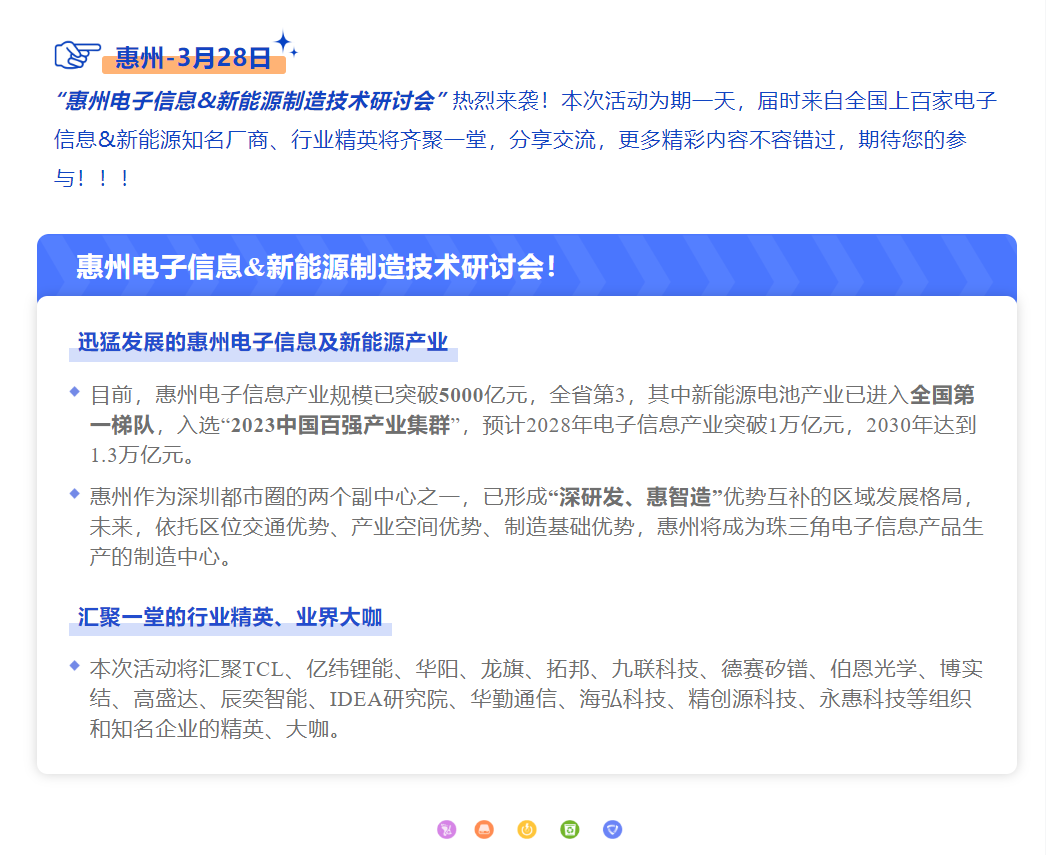1046x855 pixels.
Task: Click the pointing hand icon
Action: 77,54
